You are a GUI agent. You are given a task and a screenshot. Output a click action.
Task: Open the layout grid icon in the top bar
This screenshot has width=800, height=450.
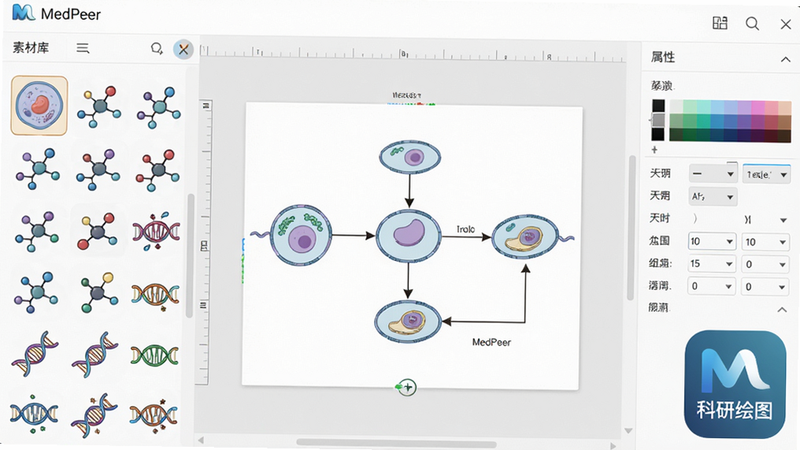pyautogui.click(x=720, y=23)
